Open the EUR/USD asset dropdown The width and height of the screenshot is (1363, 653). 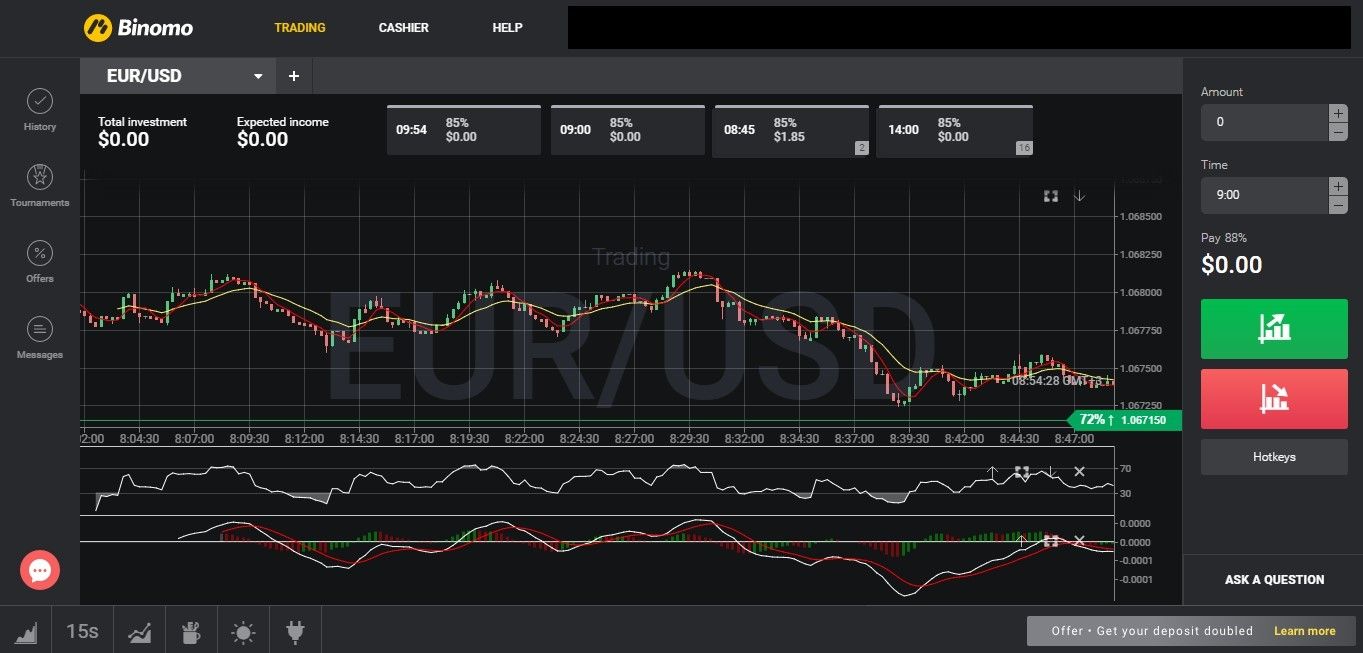pyautogui.click(x=178, y=76)
